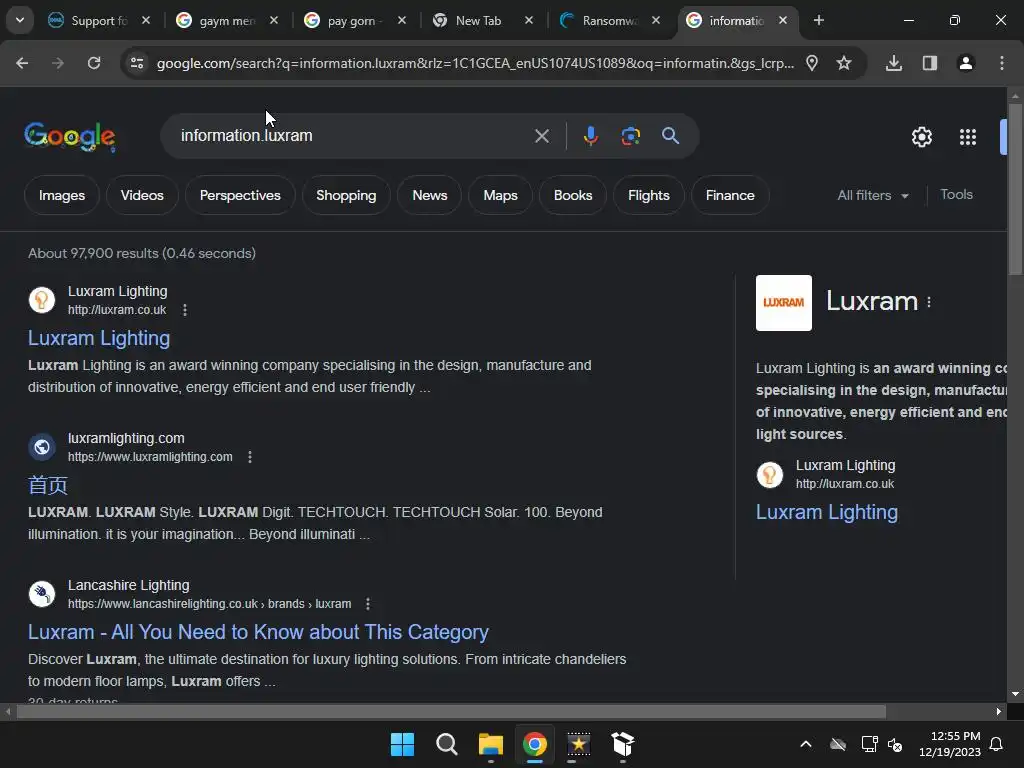The image size is (1024, 768).
Task: Click the address bar URL
Action: click(x=475, y=63)
